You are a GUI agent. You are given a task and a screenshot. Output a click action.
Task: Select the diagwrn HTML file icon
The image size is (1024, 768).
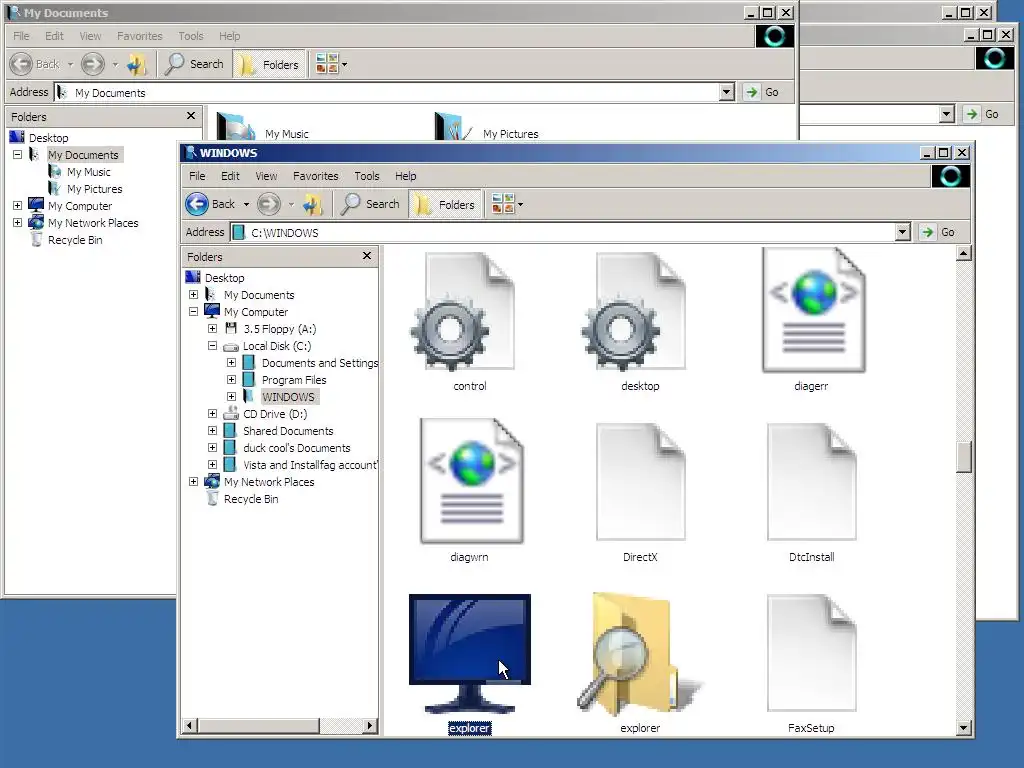tap(471, 481)
